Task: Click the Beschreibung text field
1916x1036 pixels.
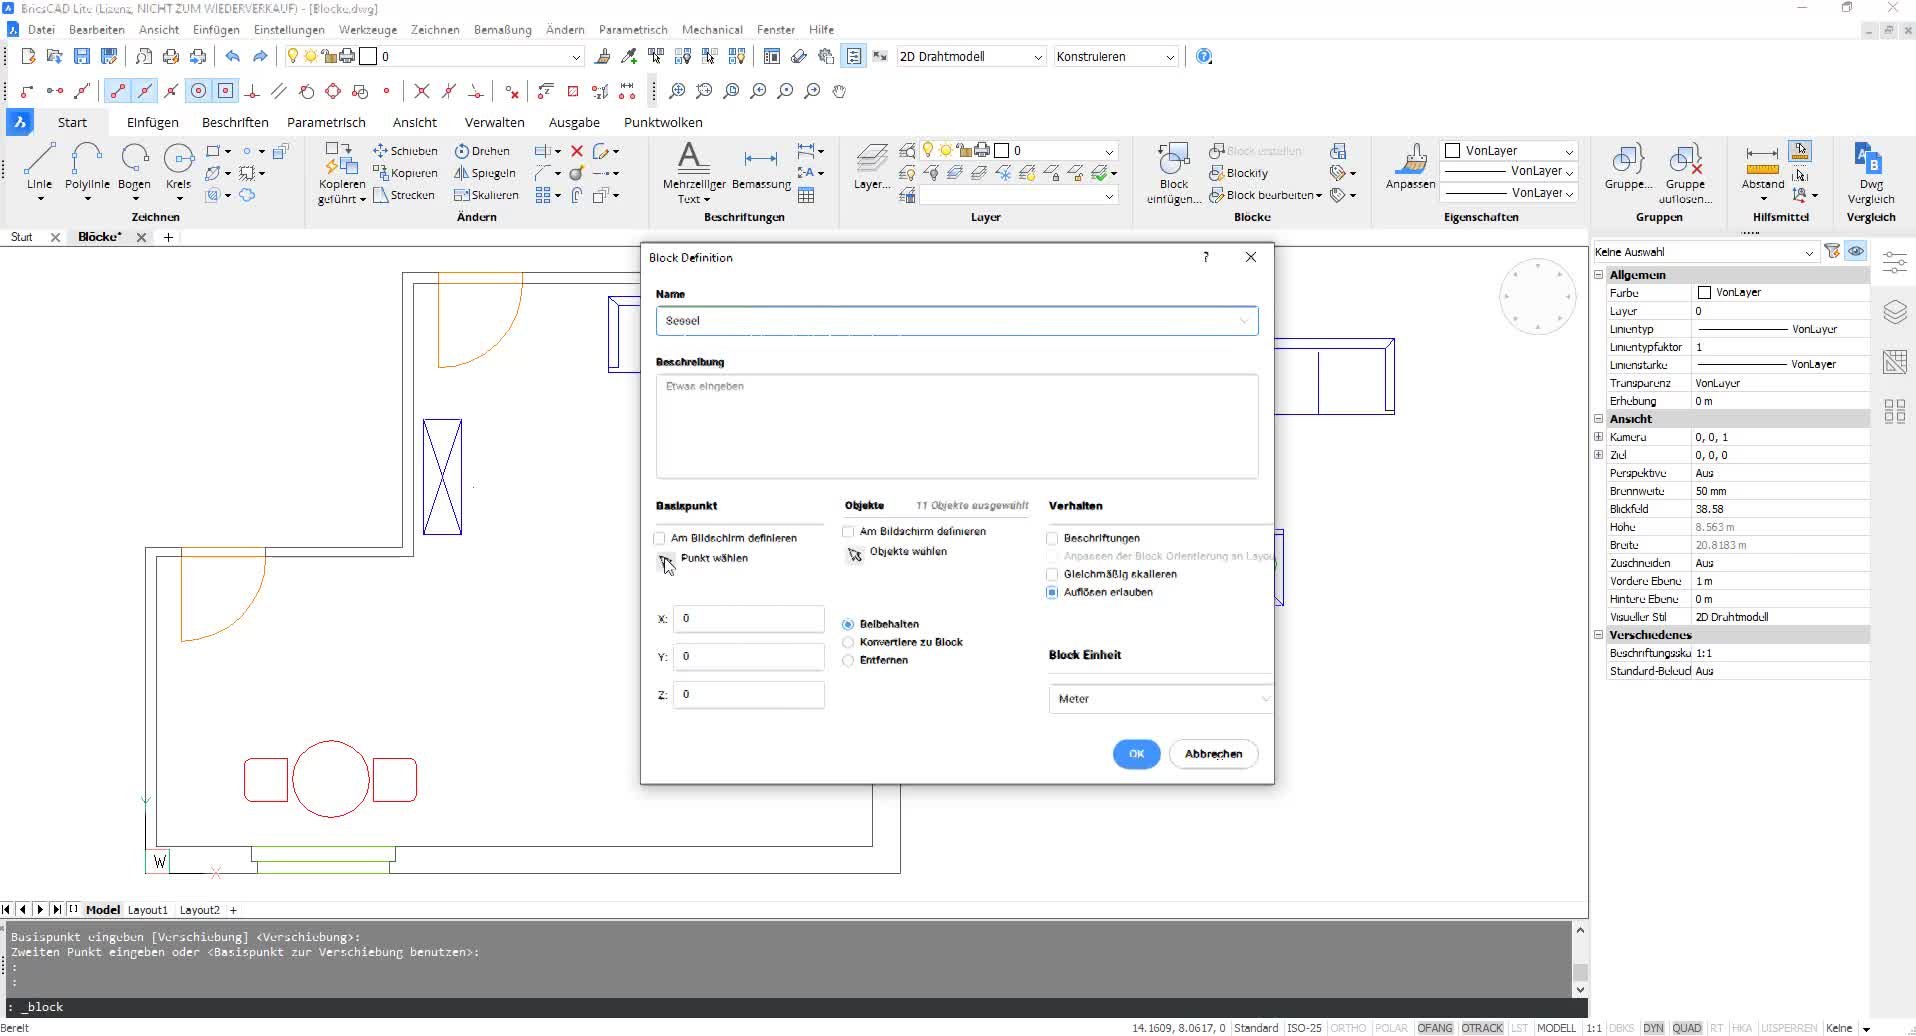Action: (956, 427)
